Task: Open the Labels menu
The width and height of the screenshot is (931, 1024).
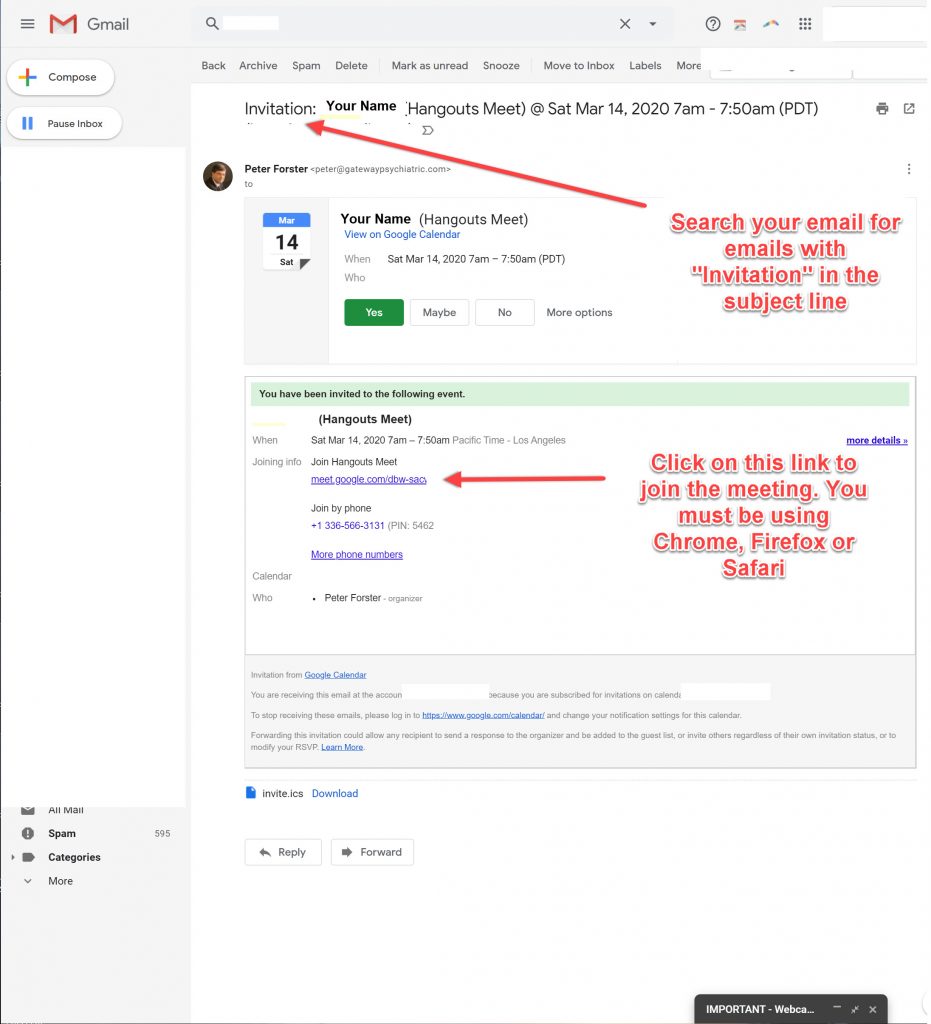Action: [645, 65]
